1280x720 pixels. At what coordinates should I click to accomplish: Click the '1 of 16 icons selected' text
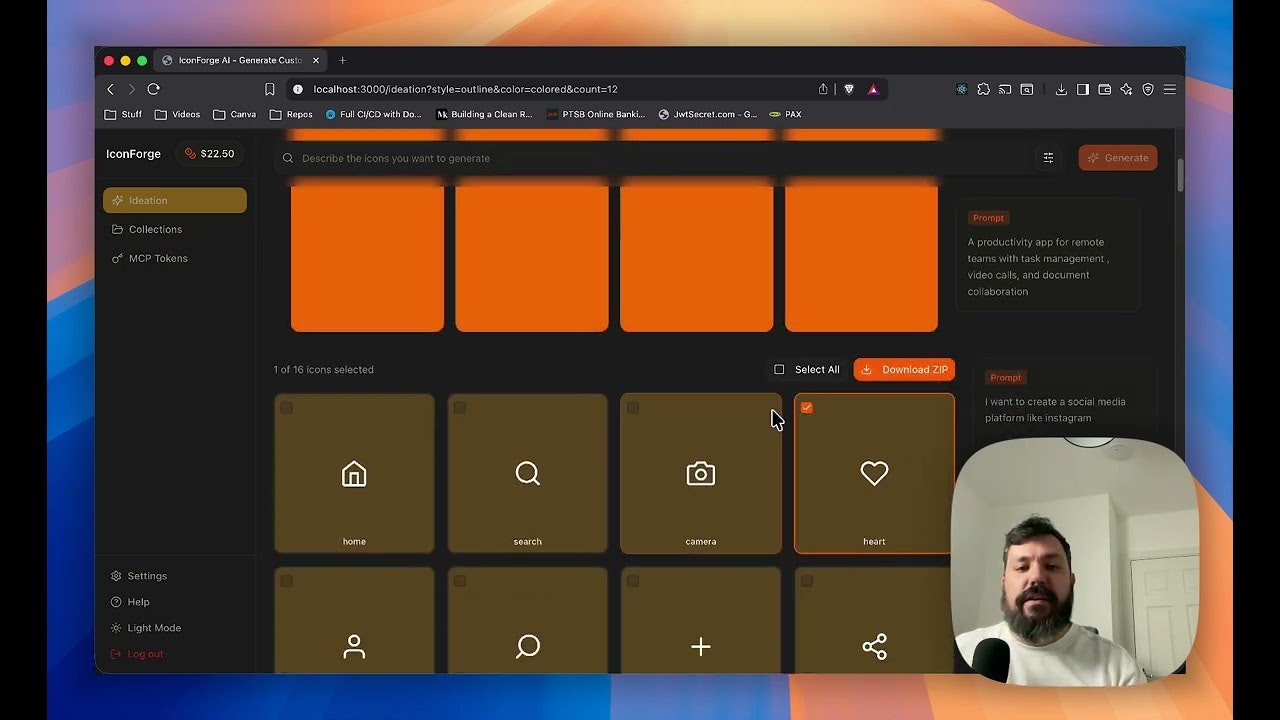tap(324, 370)
